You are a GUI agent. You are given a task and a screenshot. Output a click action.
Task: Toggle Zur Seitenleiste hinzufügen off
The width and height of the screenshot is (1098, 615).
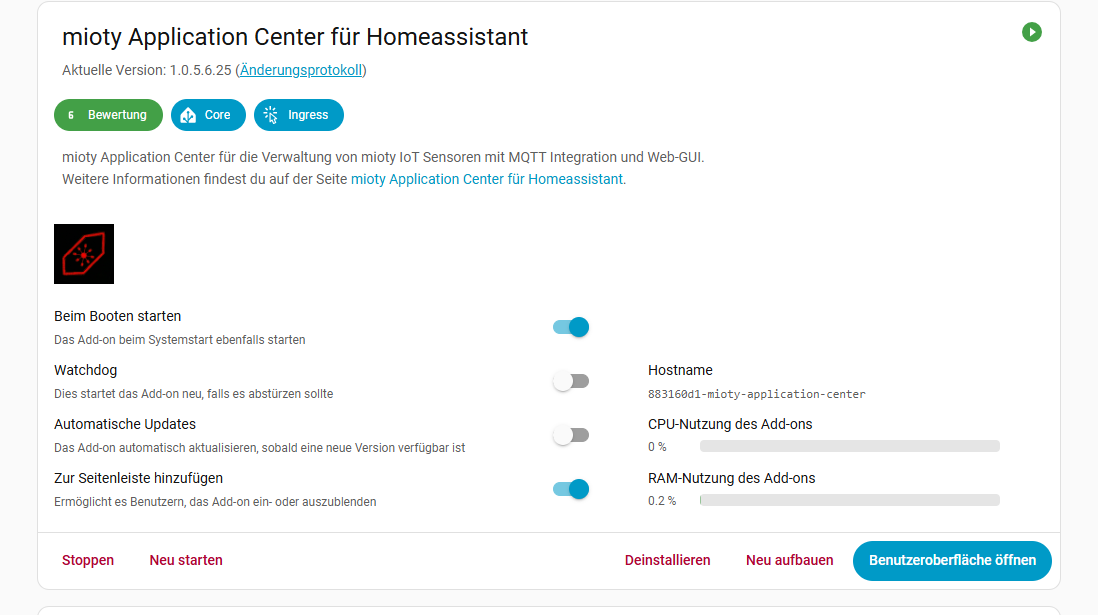(x=571, y=489)
